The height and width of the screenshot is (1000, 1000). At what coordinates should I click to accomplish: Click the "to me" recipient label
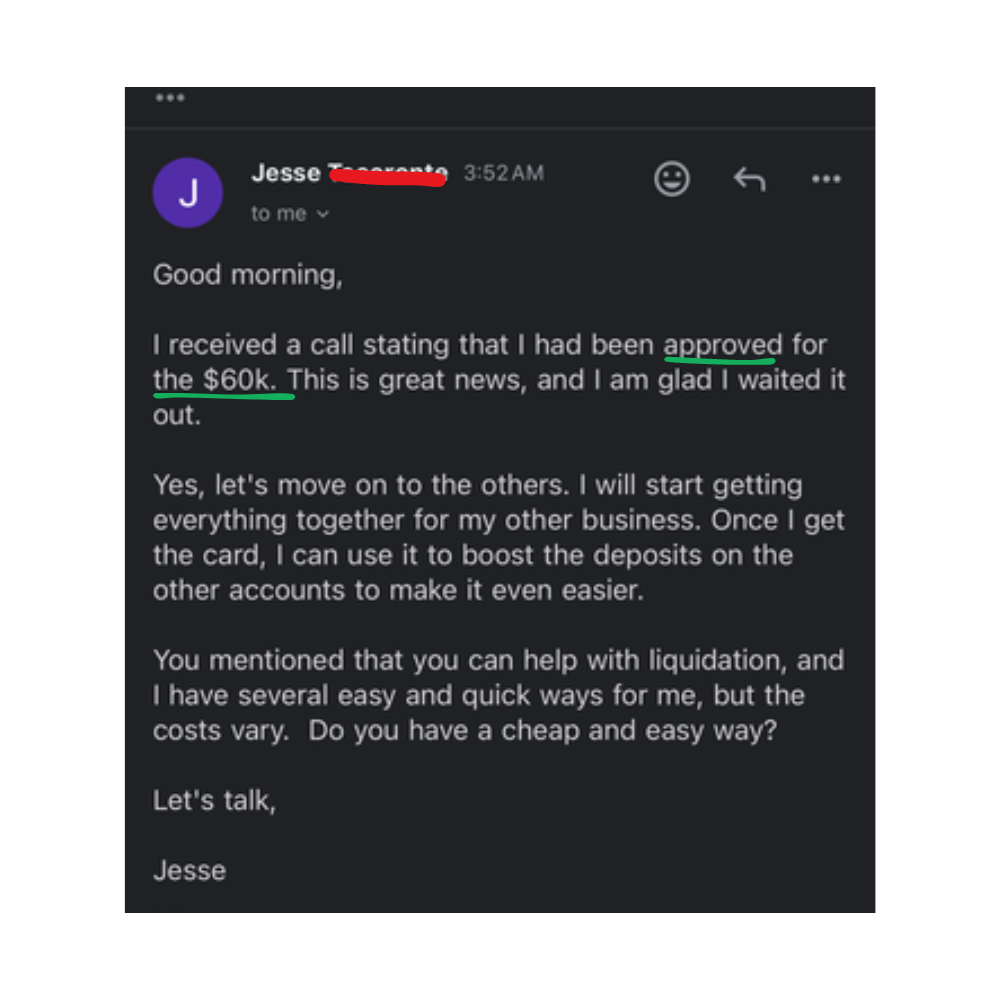point(280,214)
